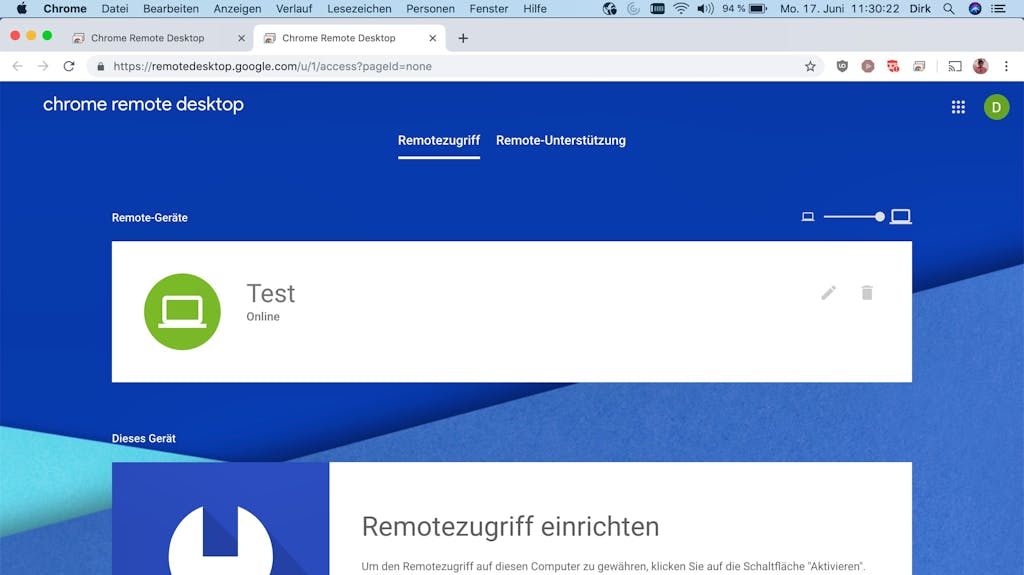Click the date and time Mo. 17. Juni

tap(839, 8)
